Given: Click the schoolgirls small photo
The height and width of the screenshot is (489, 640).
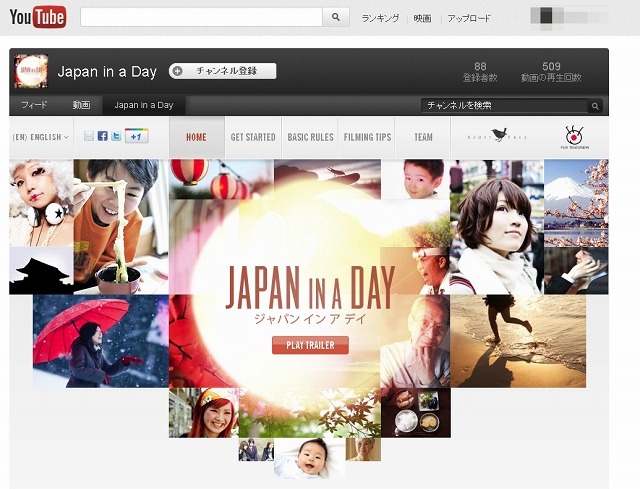Looking at the screenshot, I should [x=256, y=449].
